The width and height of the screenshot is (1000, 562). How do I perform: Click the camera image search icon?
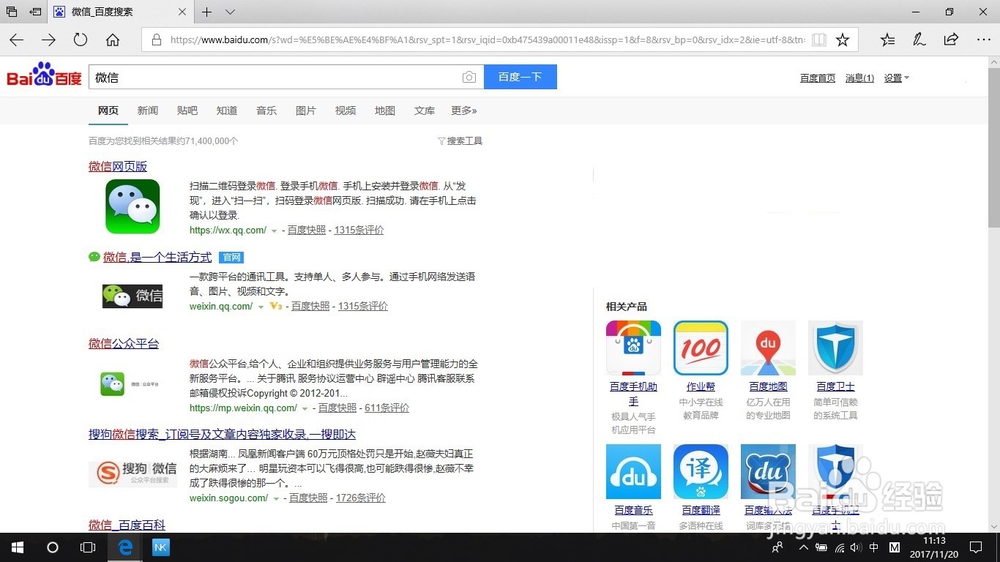point(469,77)
